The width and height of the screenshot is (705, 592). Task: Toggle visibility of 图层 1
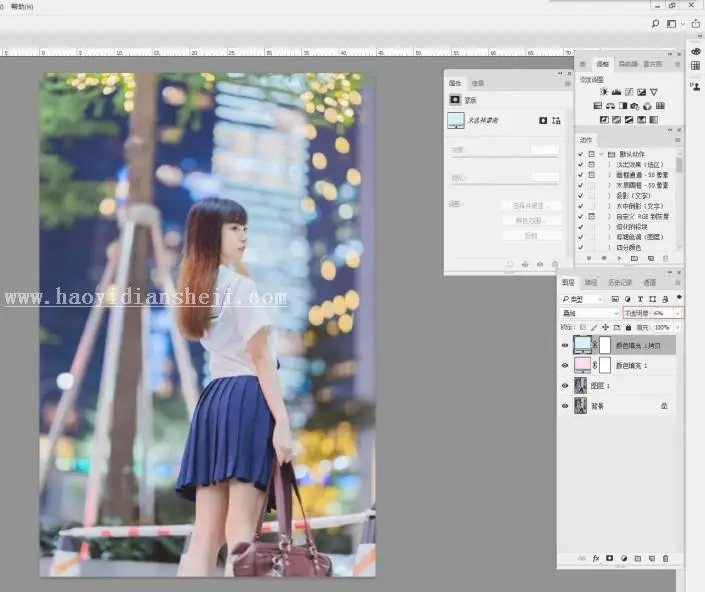565,386
